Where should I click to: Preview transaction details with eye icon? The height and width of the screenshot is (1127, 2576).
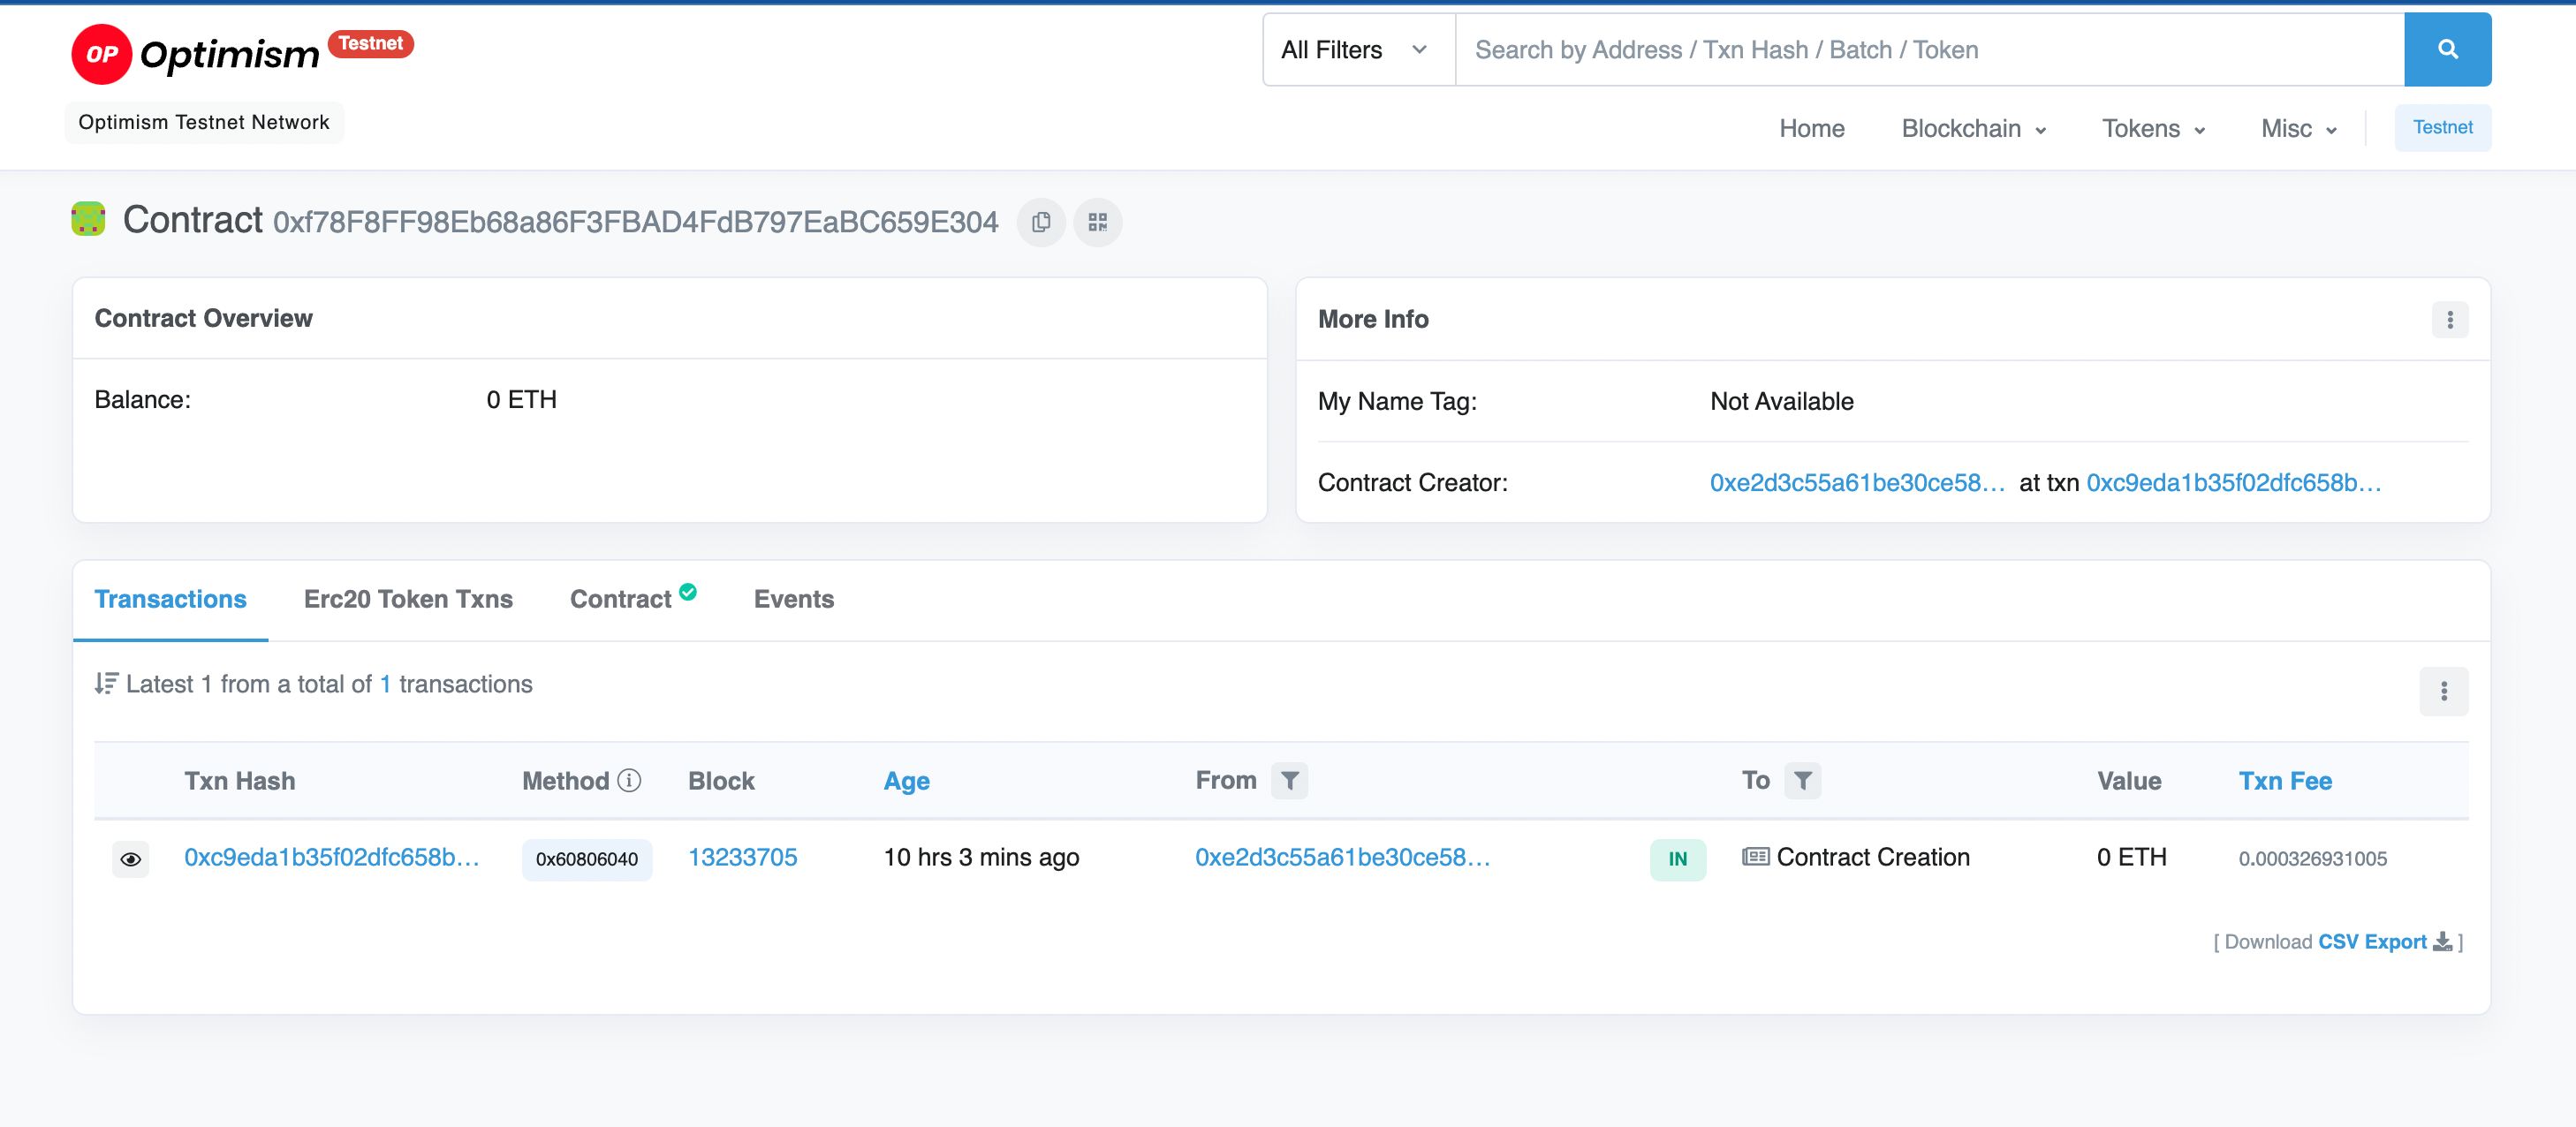(131, 859)
